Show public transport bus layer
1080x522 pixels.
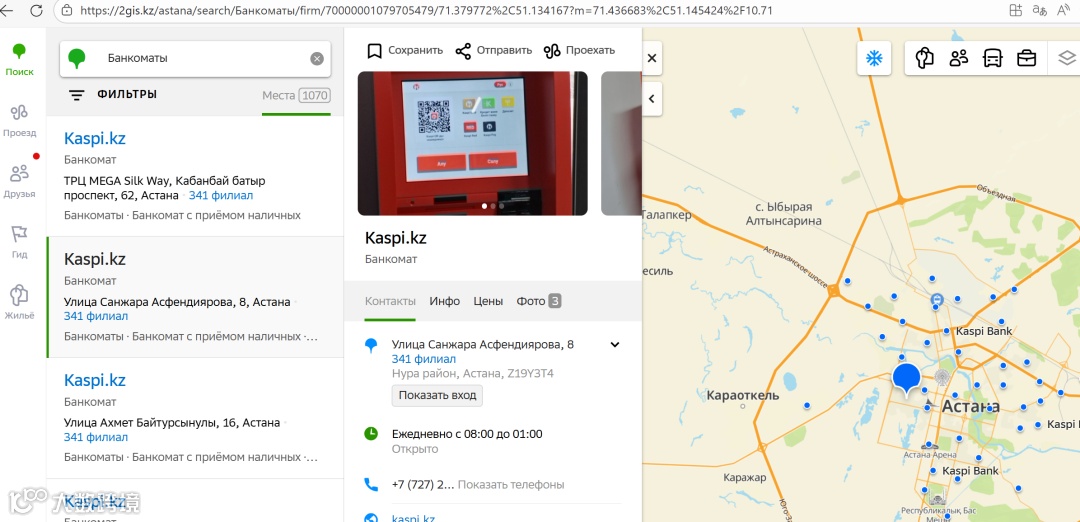point(992,59)
